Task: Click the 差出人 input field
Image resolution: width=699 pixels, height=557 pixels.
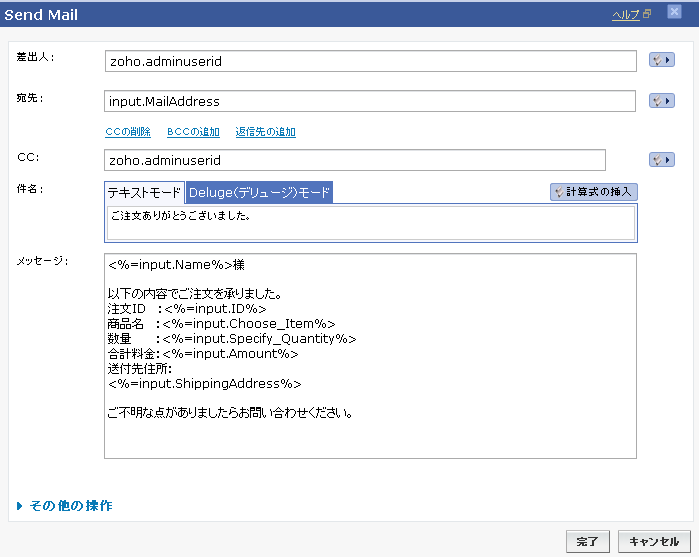Action: [370, 61]
